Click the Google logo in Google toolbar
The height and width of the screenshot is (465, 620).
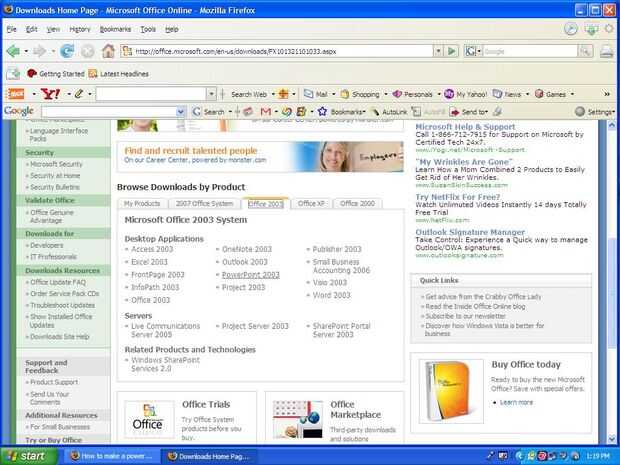(19, 112)
